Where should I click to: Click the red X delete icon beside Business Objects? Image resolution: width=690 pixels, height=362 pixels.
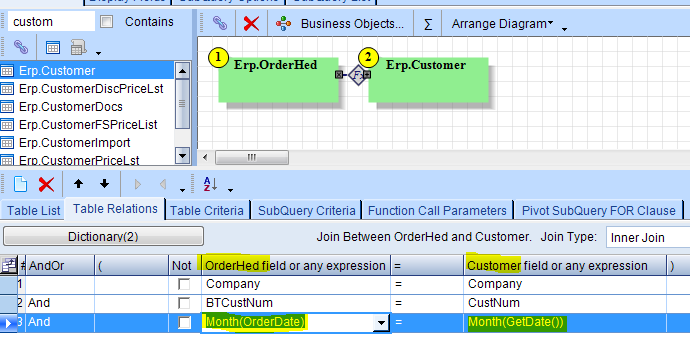pos(251,23)
